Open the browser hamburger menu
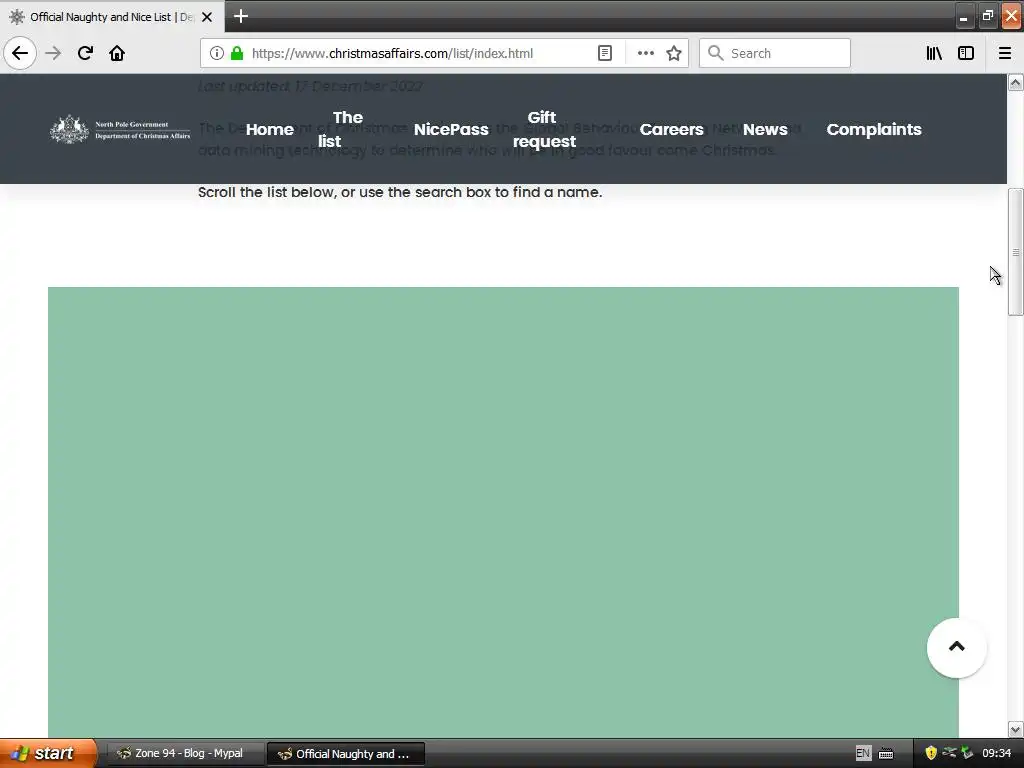Viewport: 1024px width, 768px height. point(1004,53)
